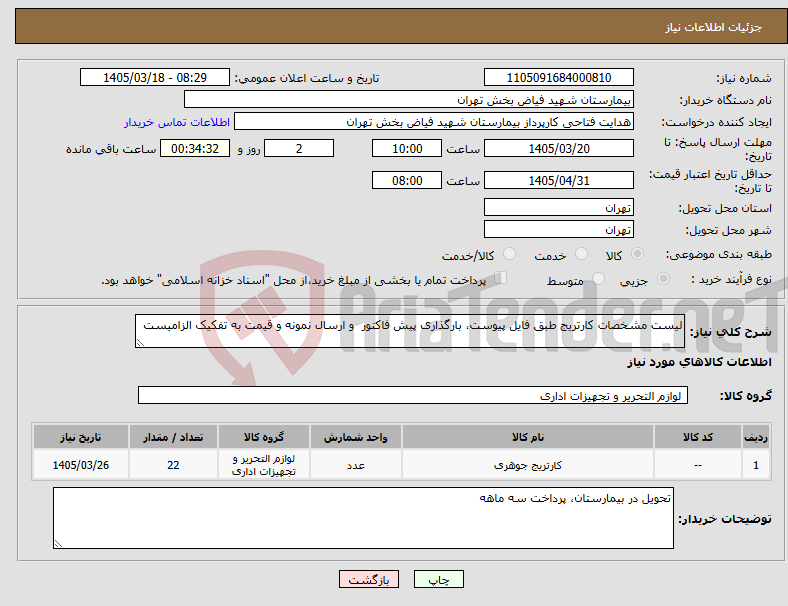Click the واحد شمارش column header
Viewport: 788px width, 606px height.
pyautogui.click(x=355, y=437)
